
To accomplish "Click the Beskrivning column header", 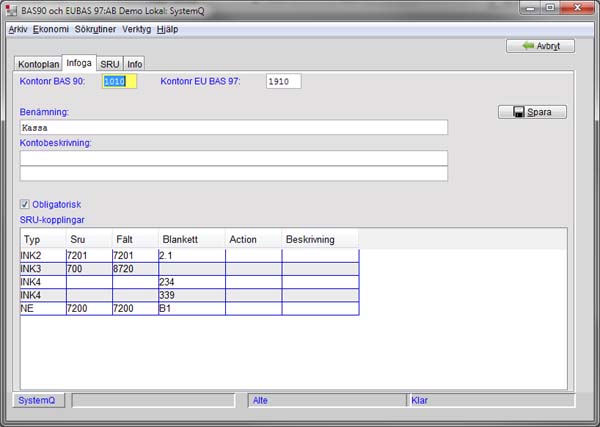I will (321, 240).
